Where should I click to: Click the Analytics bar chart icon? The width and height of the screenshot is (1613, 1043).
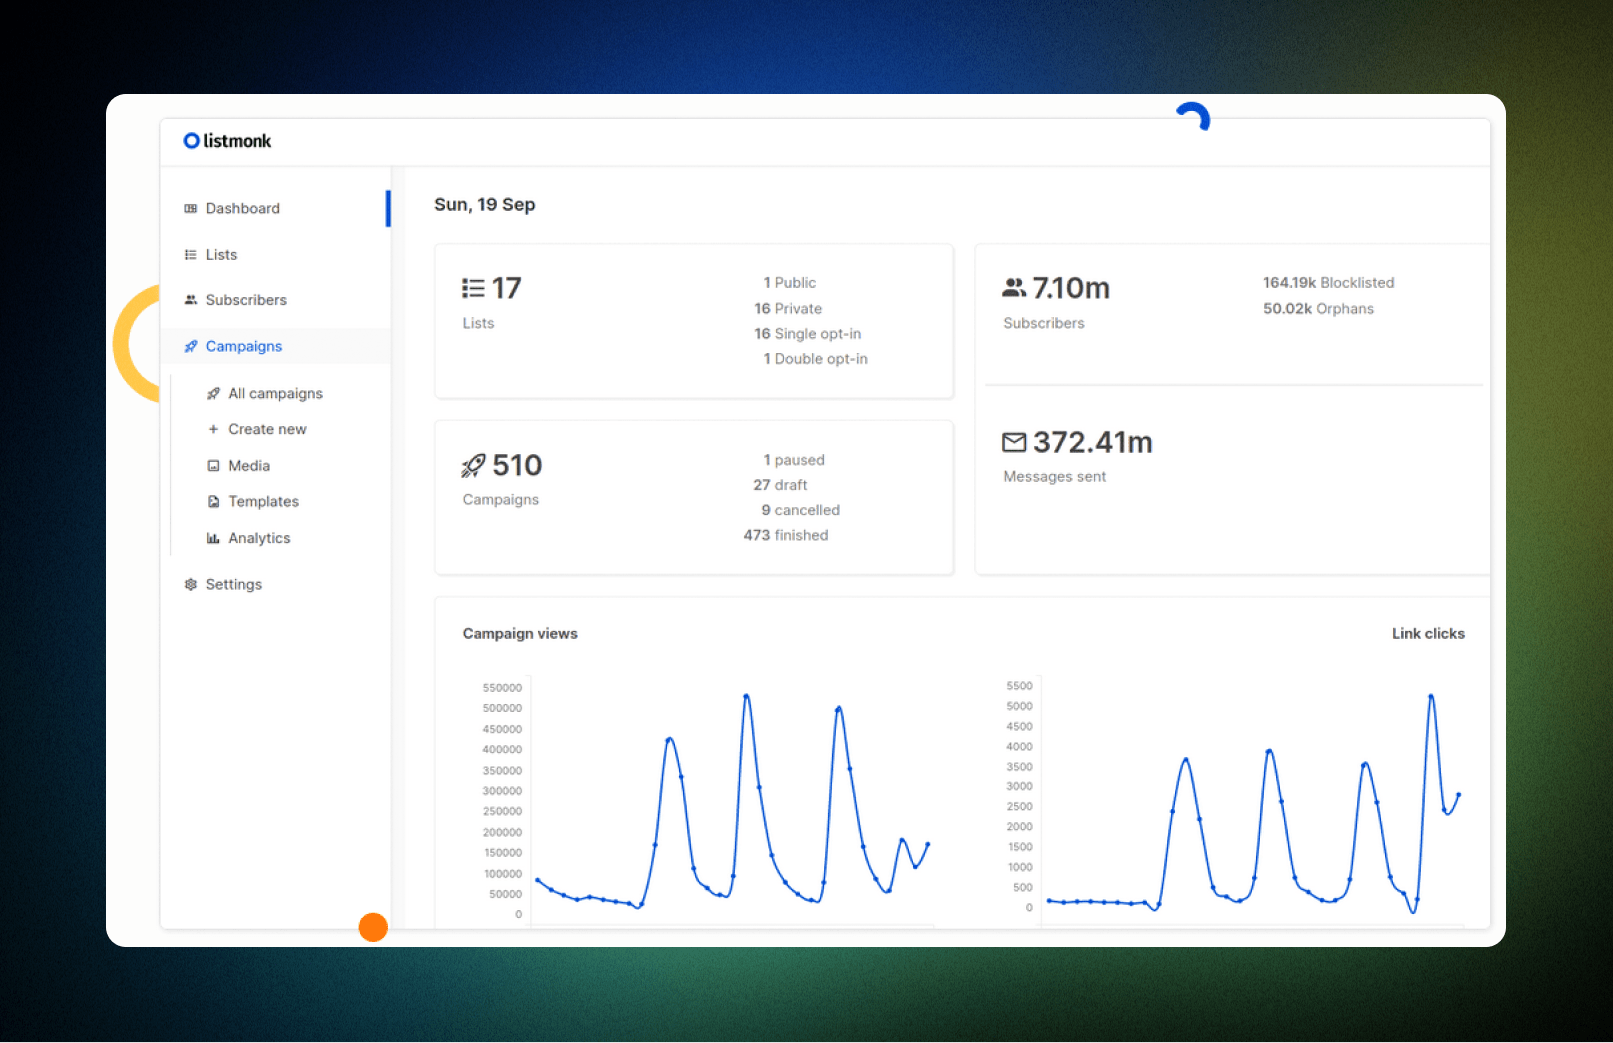click(x=213, y=538)
